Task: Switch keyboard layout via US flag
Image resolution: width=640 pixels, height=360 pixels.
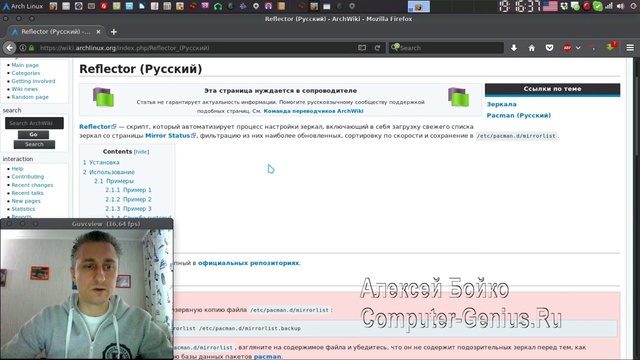Action: [550, 6]
